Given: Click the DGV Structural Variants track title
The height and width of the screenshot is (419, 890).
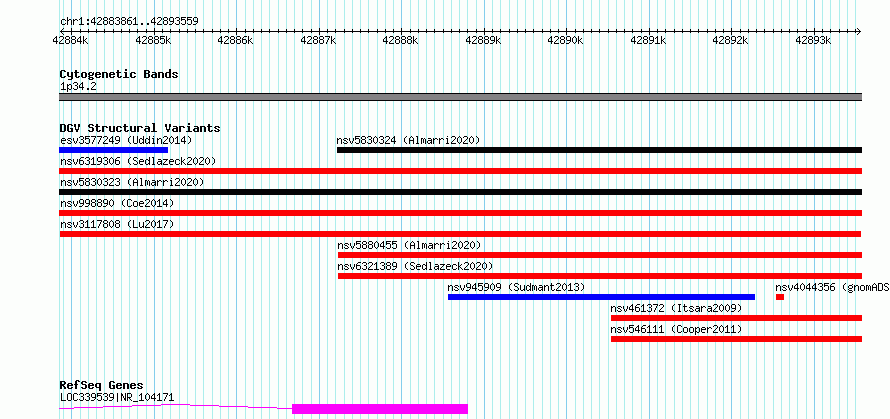Looking at the screenshot, I should (x=140, y=128).
